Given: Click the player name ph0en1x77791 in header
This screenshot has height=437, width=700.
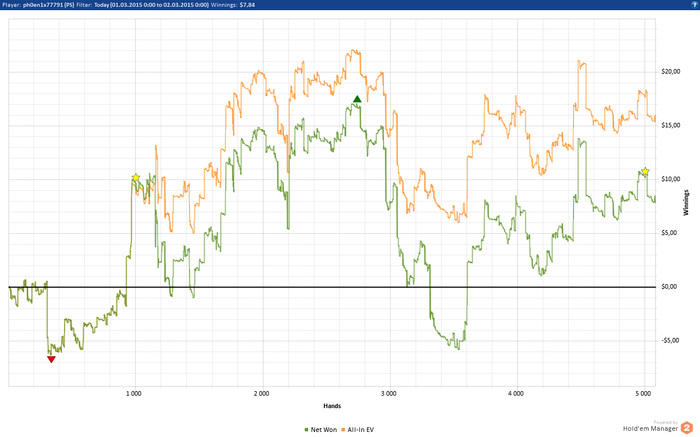Looking at the screenshot, I should point(44,5).
